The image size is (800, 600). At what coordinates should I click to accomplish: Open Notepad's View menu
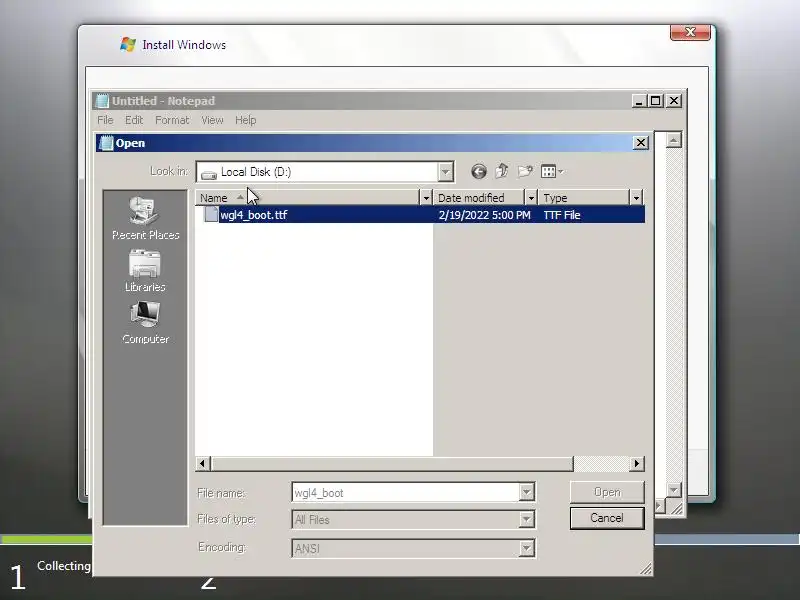212,120
